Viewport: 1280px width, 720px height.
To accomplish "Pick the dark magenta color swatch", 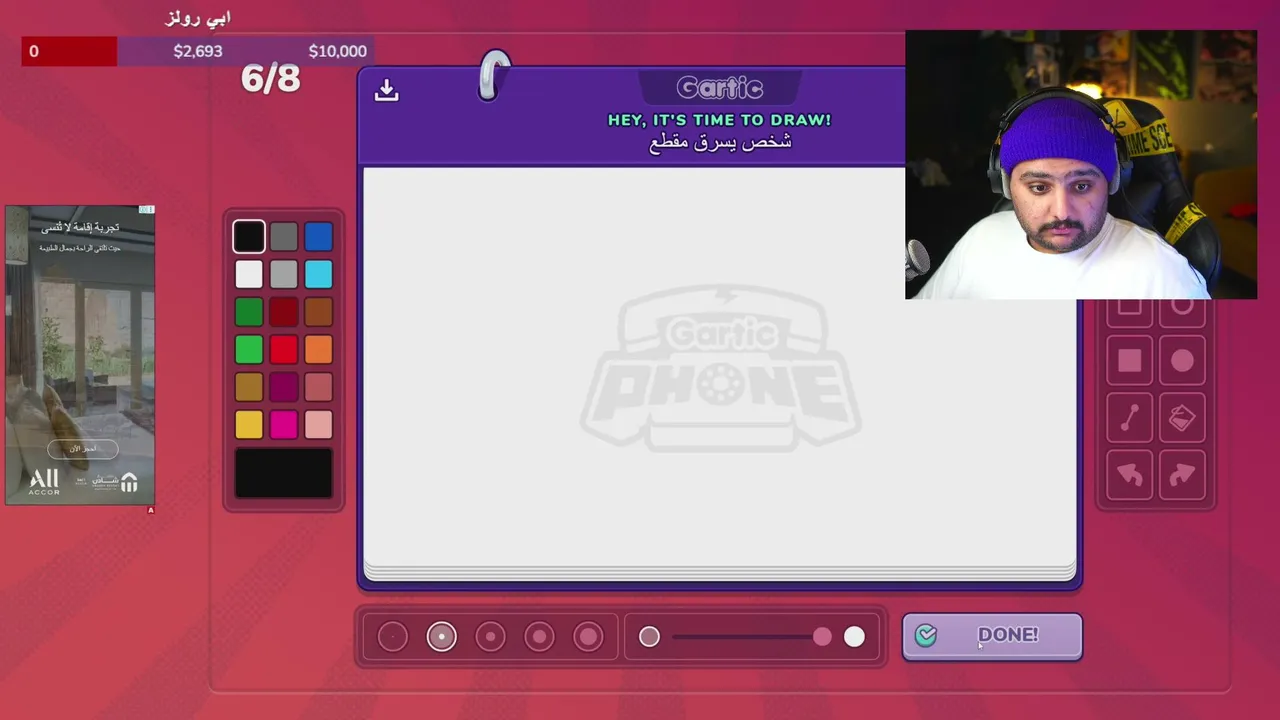I will coord(284,388).
